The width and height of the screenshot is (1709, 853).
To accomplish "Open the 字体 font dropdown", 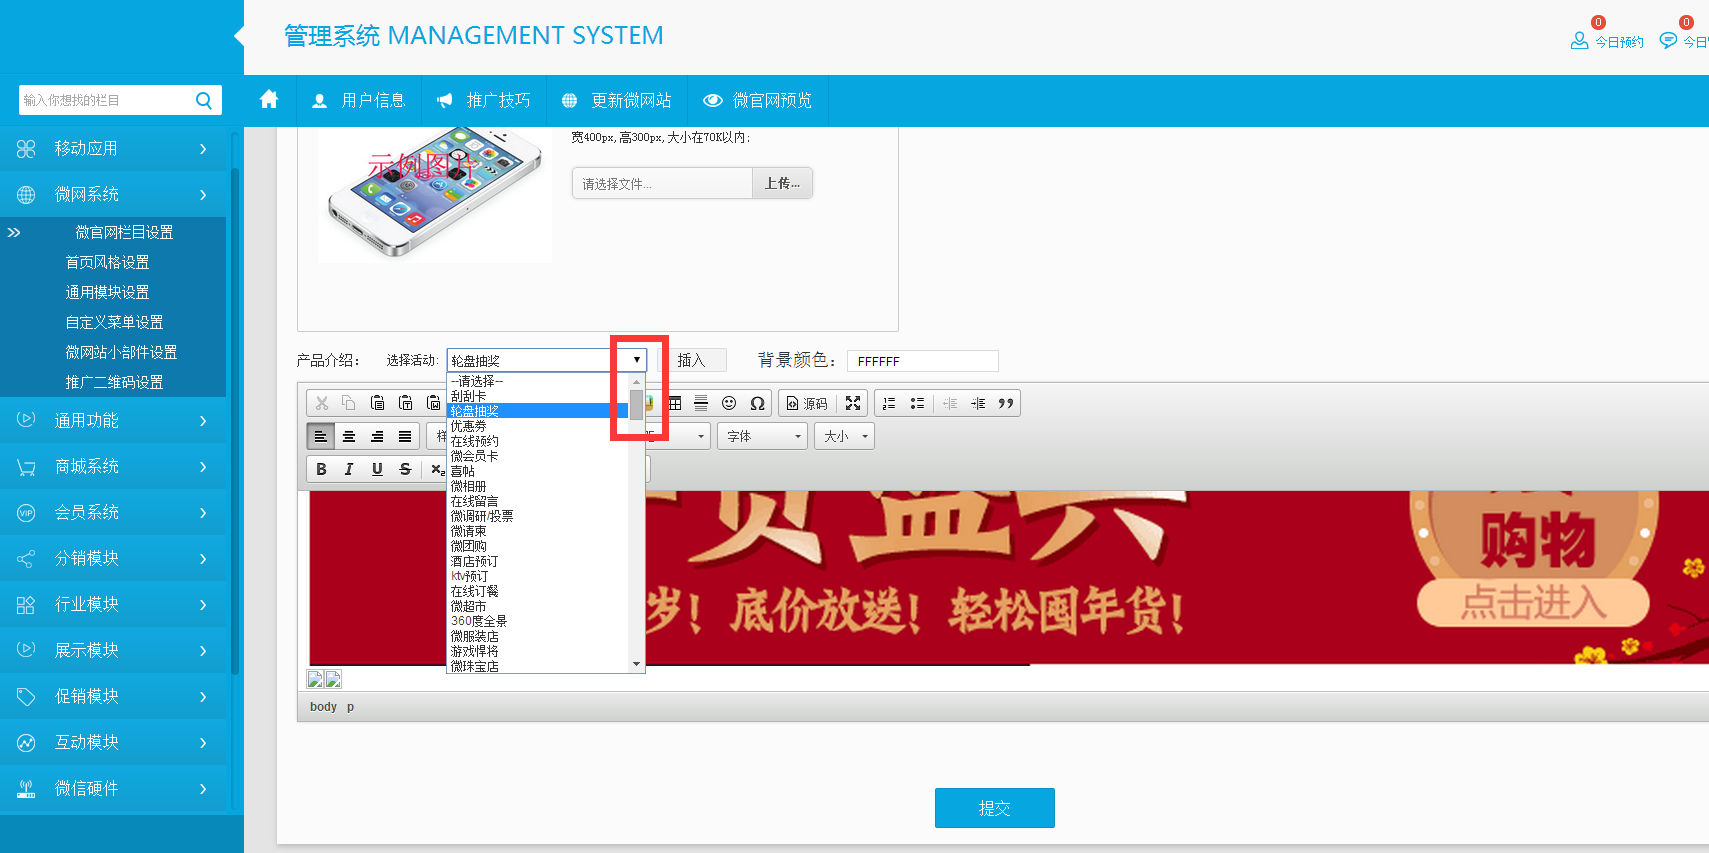I will pos(764,436).
